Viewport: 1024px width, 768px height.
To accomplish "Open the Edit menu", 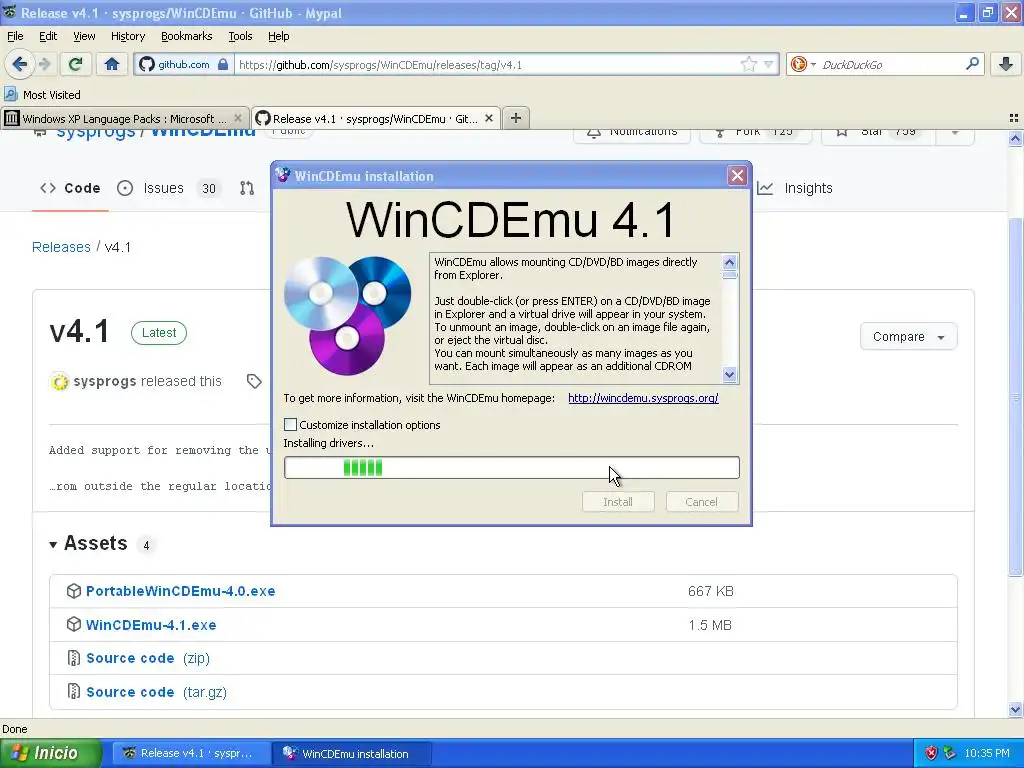I will 48,36.
